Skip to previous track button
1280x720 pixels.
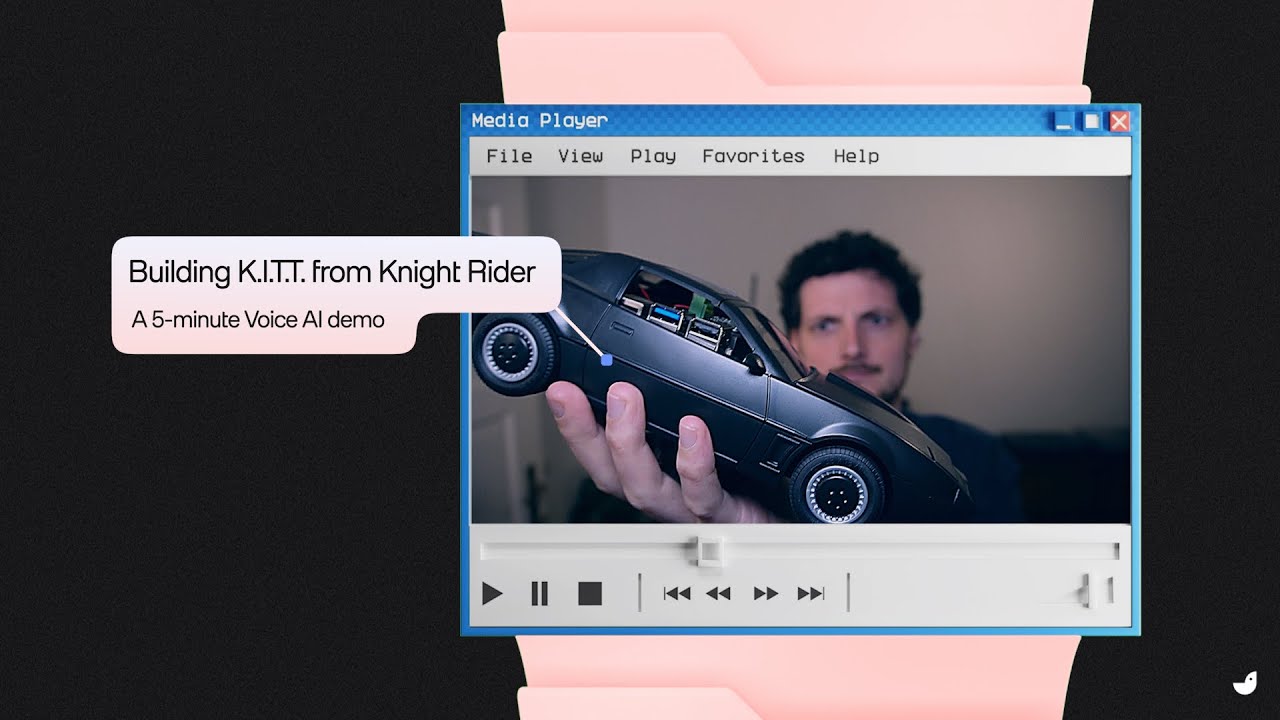pos(677,594)
